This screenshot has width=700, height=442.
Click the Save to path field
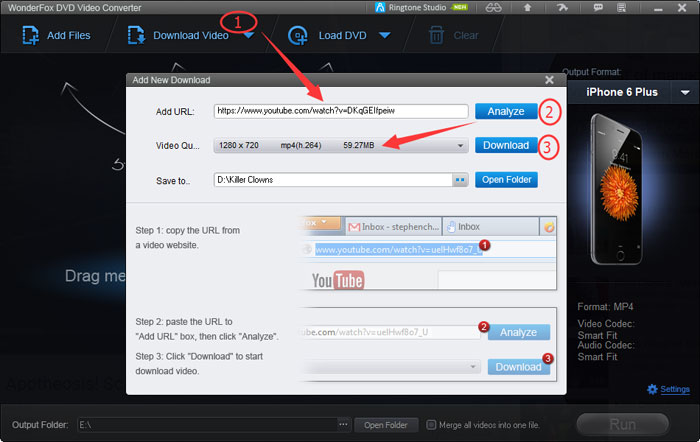[333, 180]
